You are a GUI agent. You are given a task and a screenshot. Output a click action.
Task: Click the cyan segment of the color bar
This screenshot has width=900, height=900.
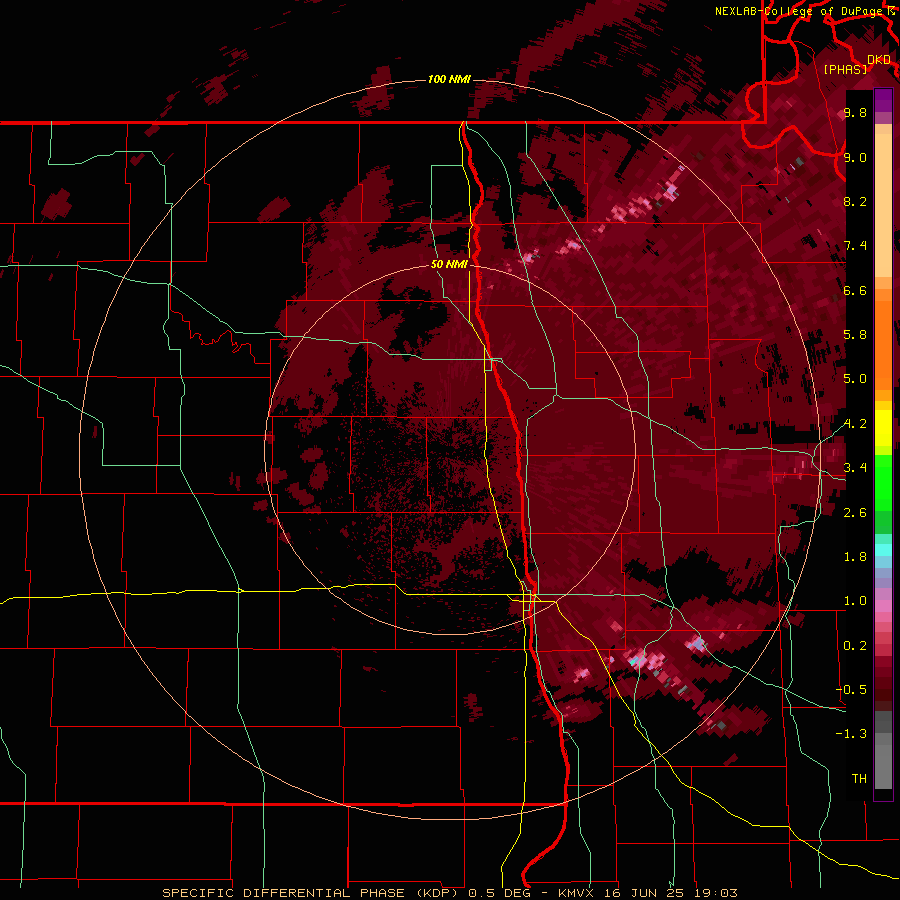point(883,550)
